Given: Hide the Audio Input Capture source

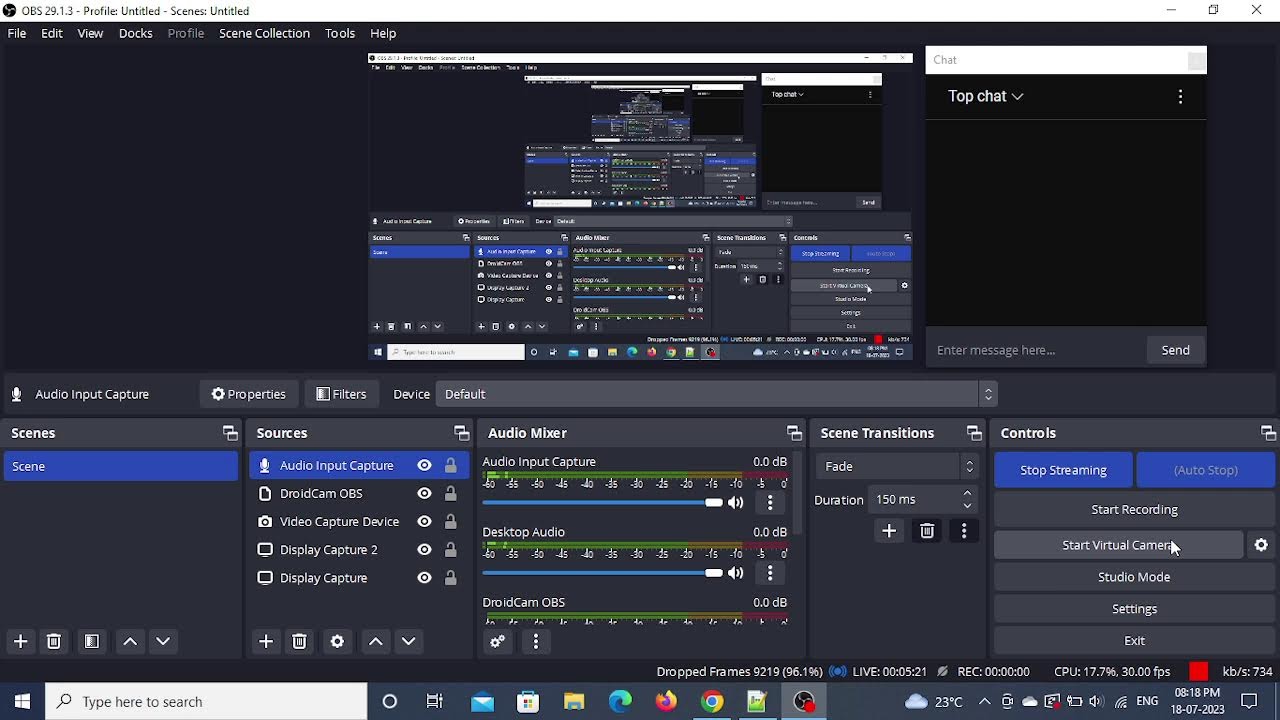Looking at the screenshot, I should click(x=425, y=466).
